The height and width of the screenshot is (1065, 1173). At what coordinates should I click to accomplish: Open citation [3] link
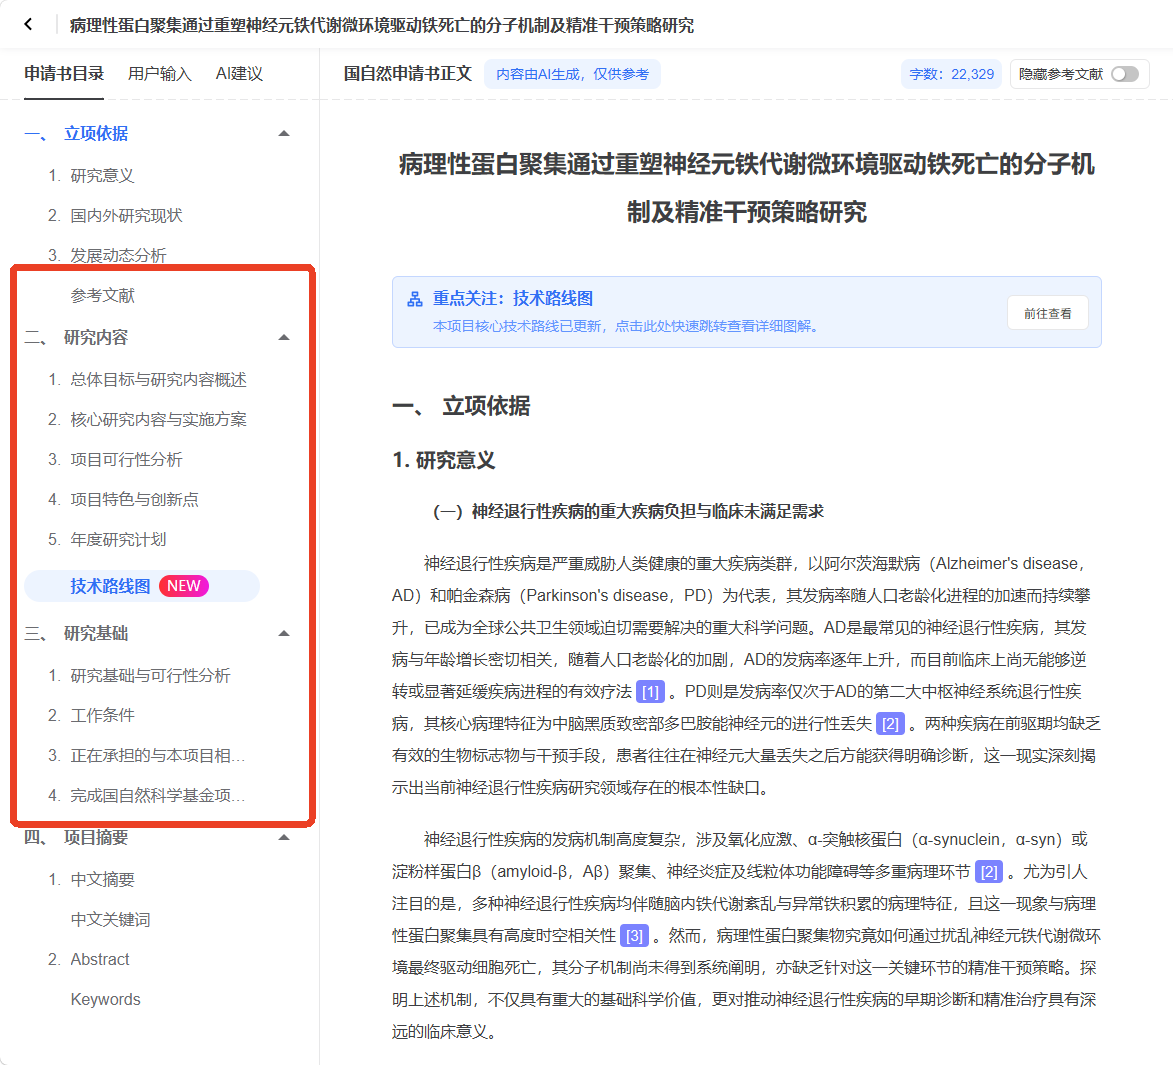pyautogui.click(x=634, y=936)
